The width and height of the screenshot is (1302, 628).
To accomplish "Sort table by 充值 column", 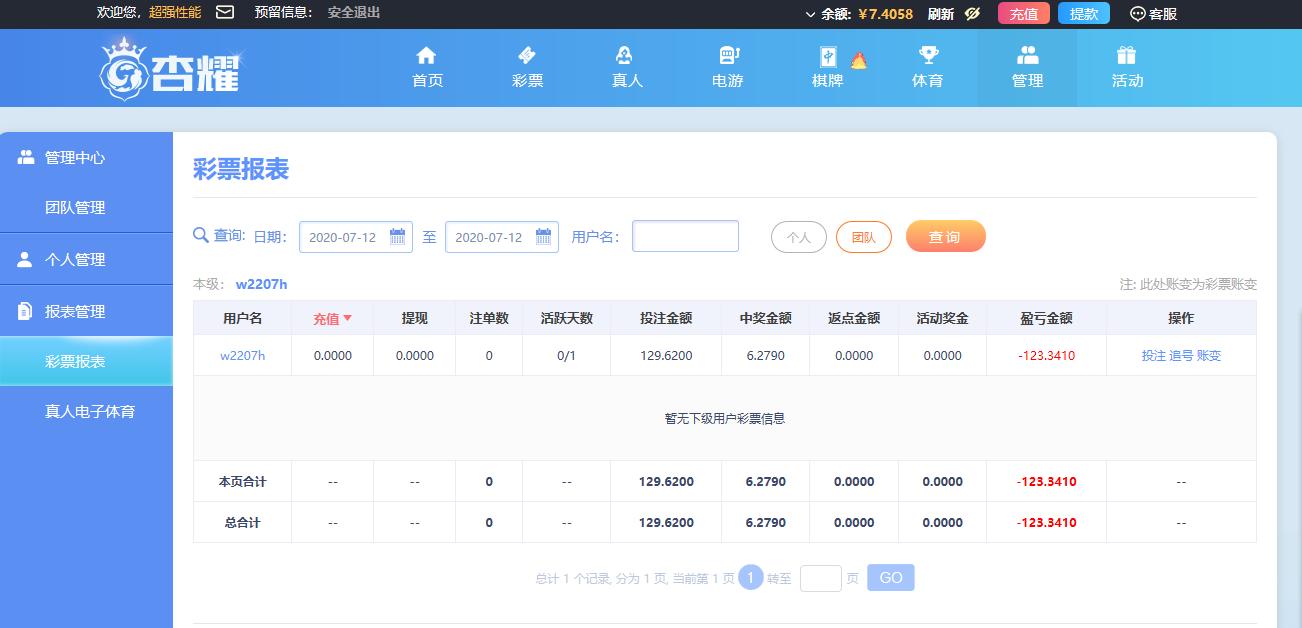I will click(x=332, y=318).
